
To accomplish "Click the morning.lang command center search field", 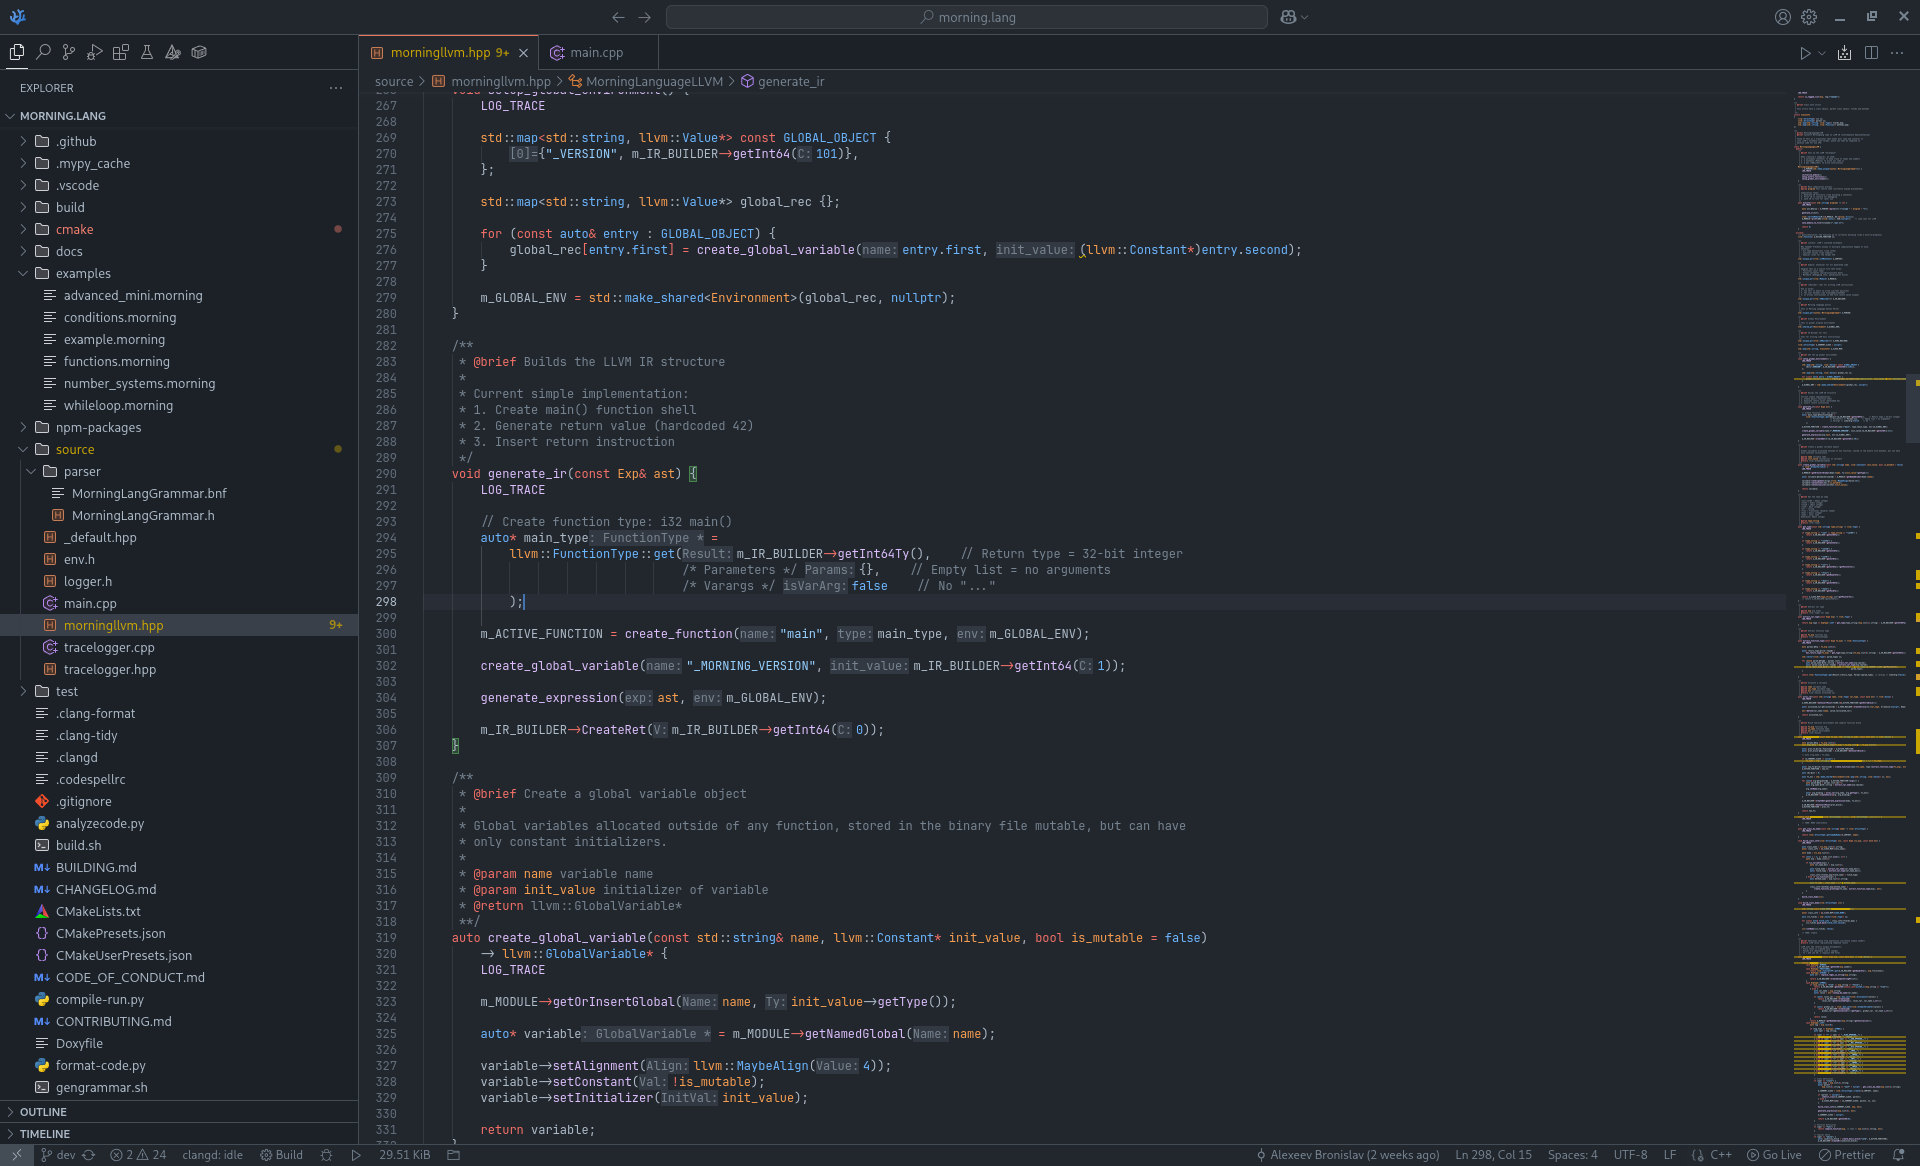I will [966, 17].
